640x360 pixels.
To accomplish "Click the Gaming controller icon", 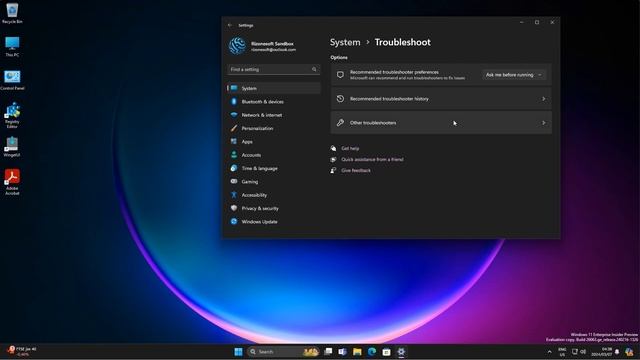I will pos(234,182).
